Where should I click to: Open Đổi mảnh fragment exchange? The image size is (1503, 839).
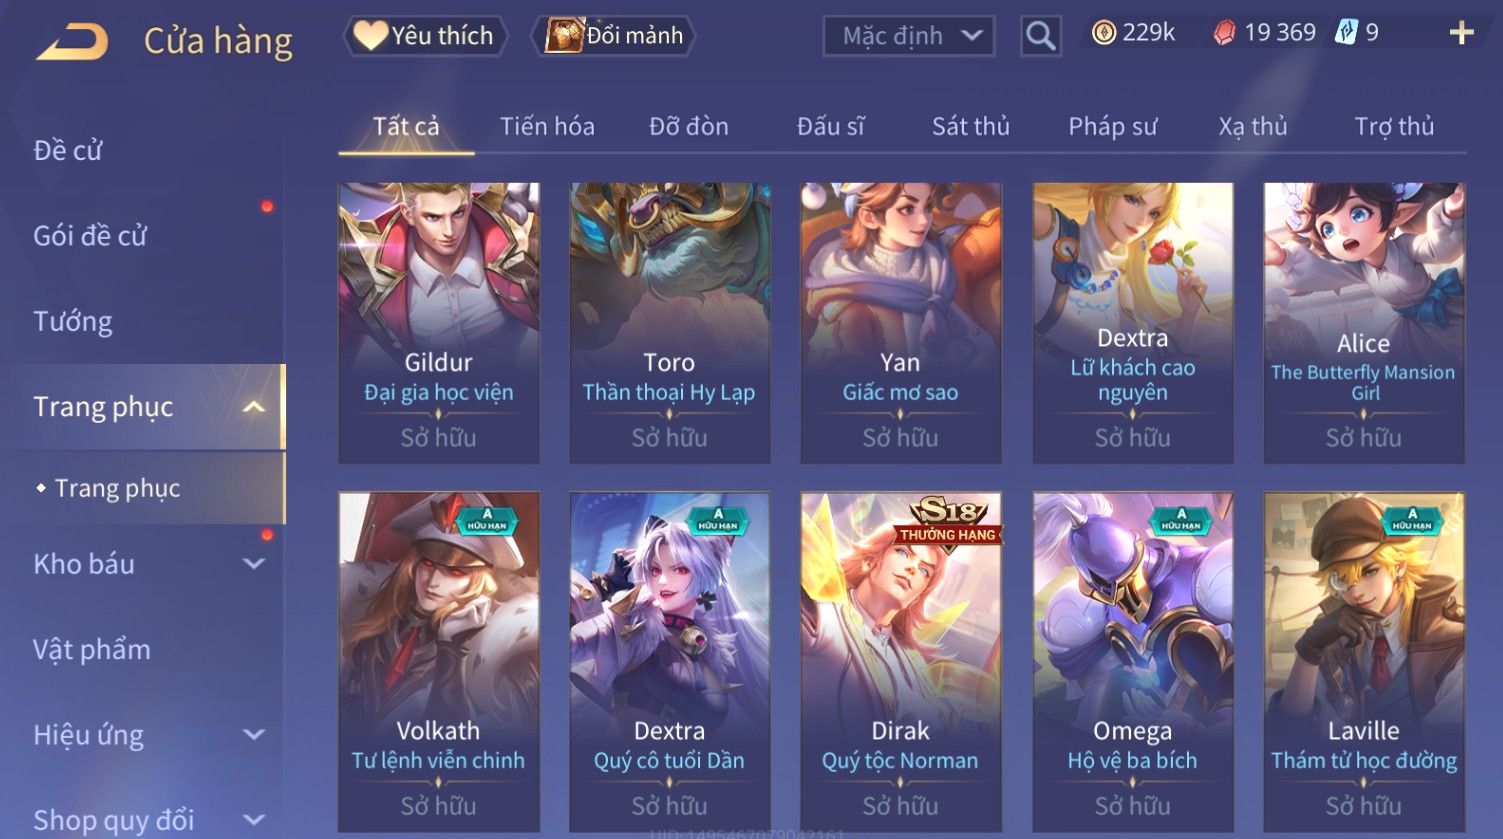(614, 36)
